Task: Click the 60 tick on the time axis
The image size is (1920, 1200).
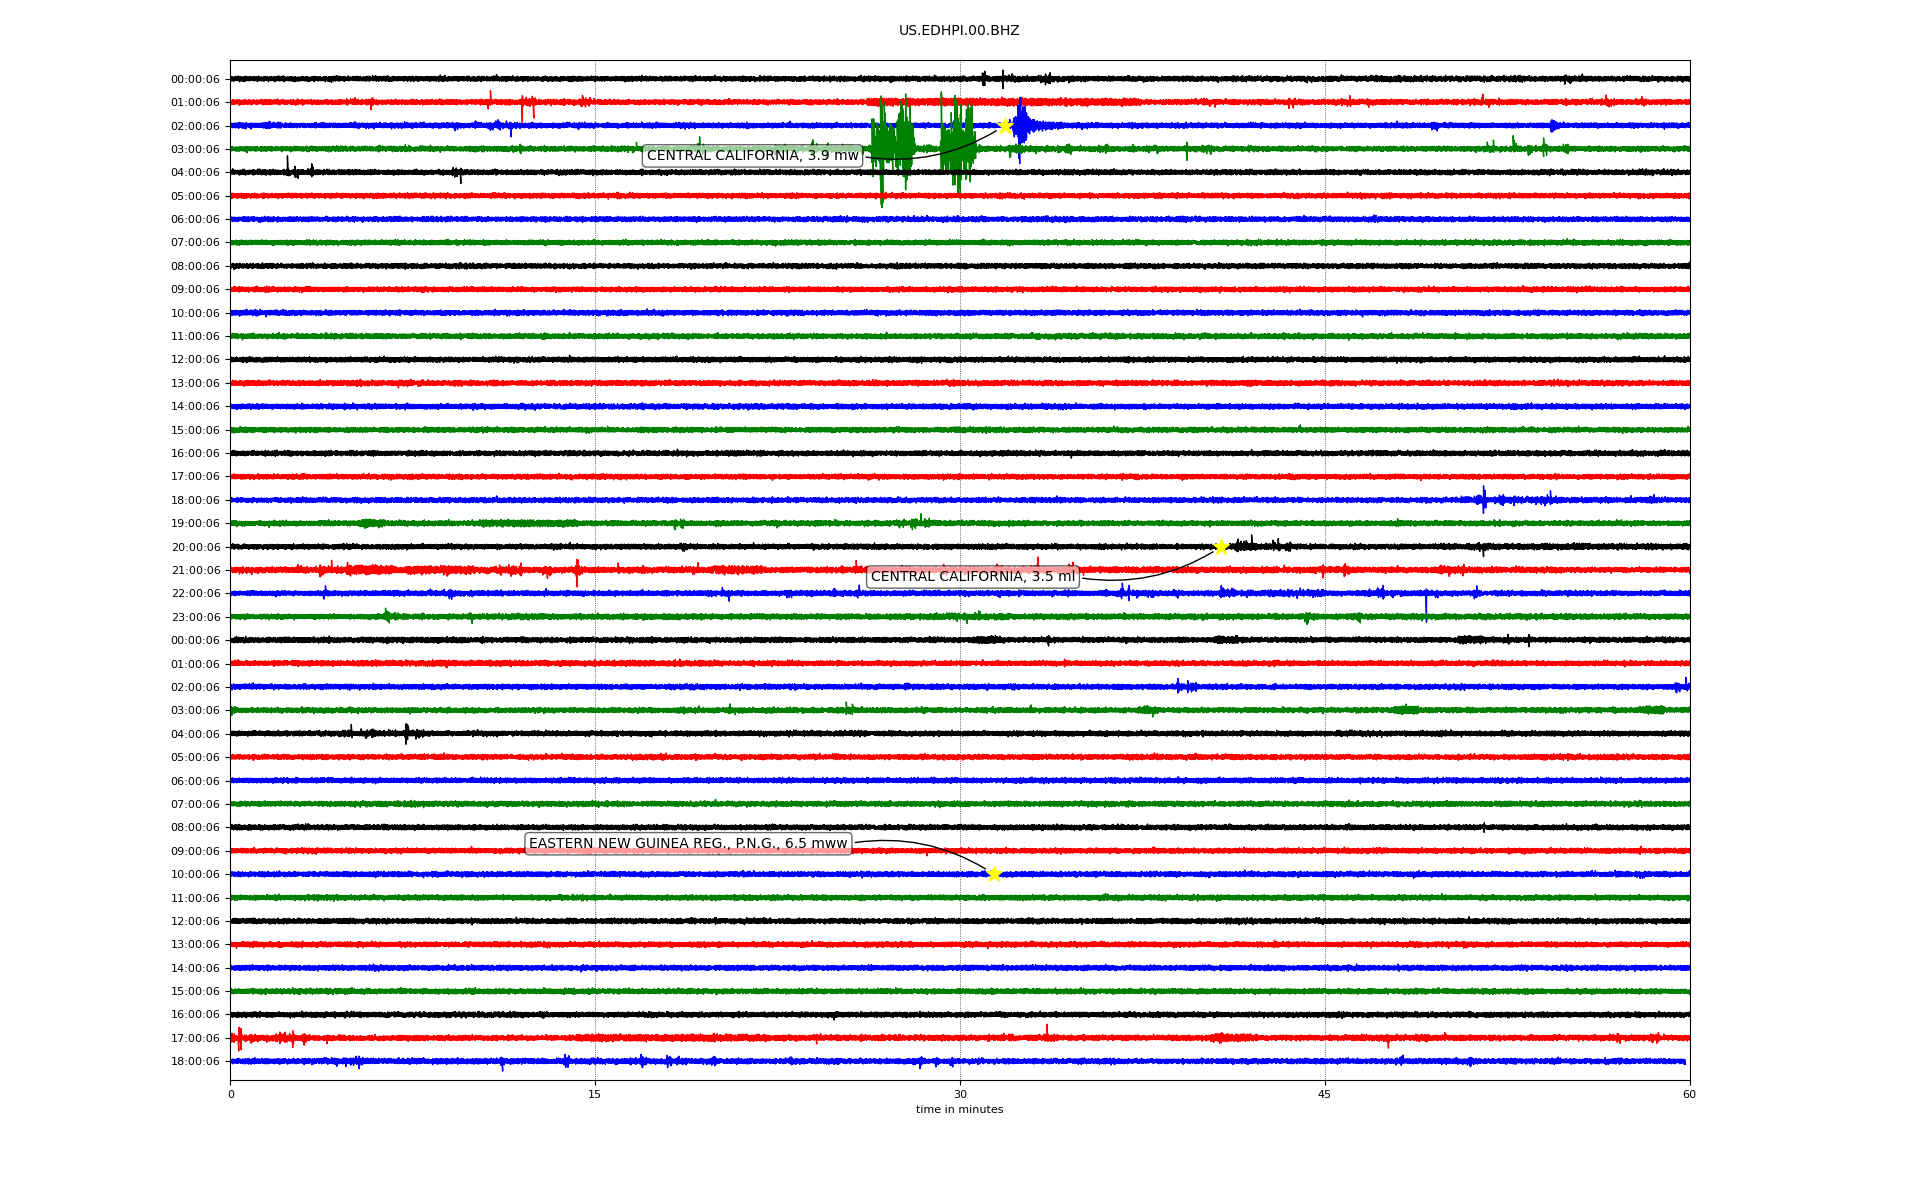Action: click(1688, 1094)
